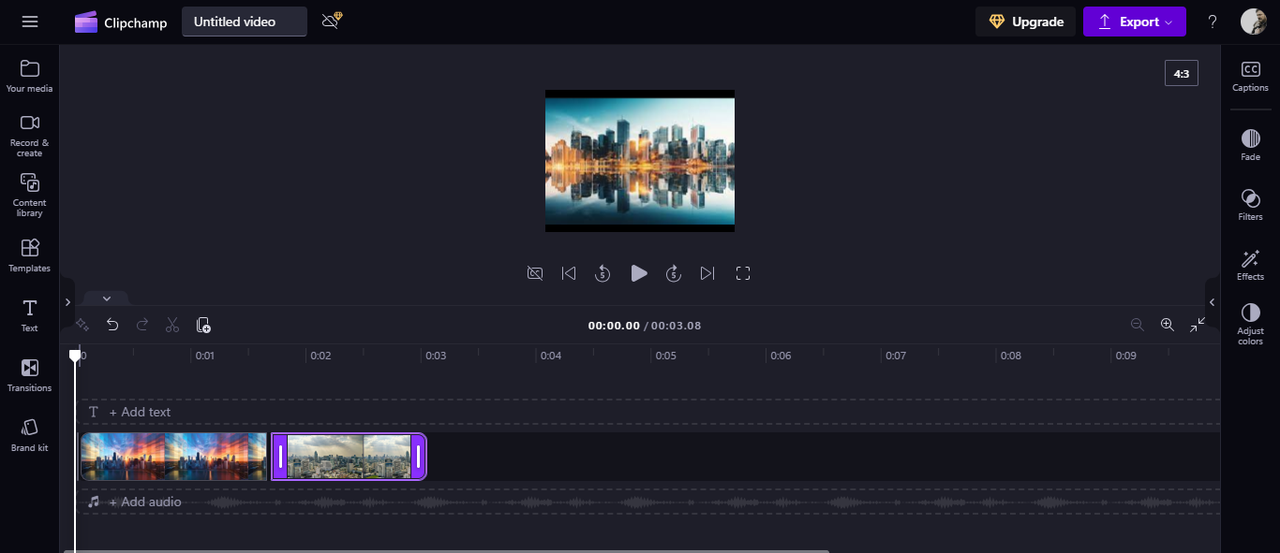Screen dimensions: 1280x553
Task: Click the 0:02 mark on the ruler
Action: pyautogui.click(x=320, y=355)
